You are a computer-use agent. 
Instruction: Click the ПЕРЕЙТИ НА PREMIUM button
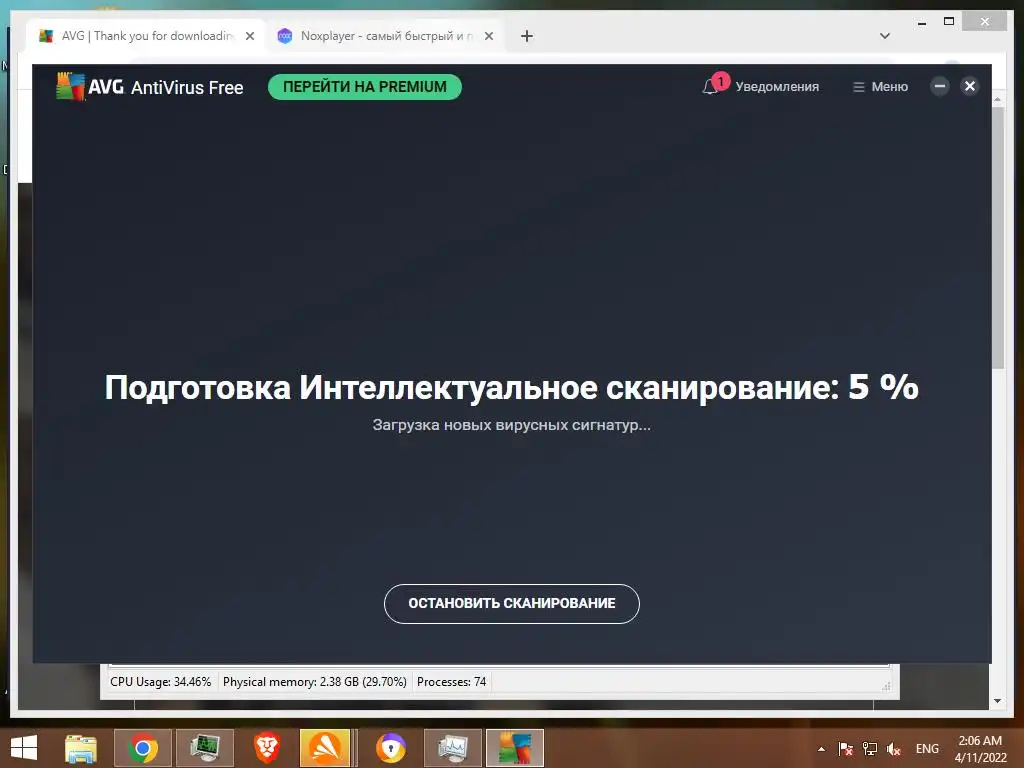(x=364, y=87)
